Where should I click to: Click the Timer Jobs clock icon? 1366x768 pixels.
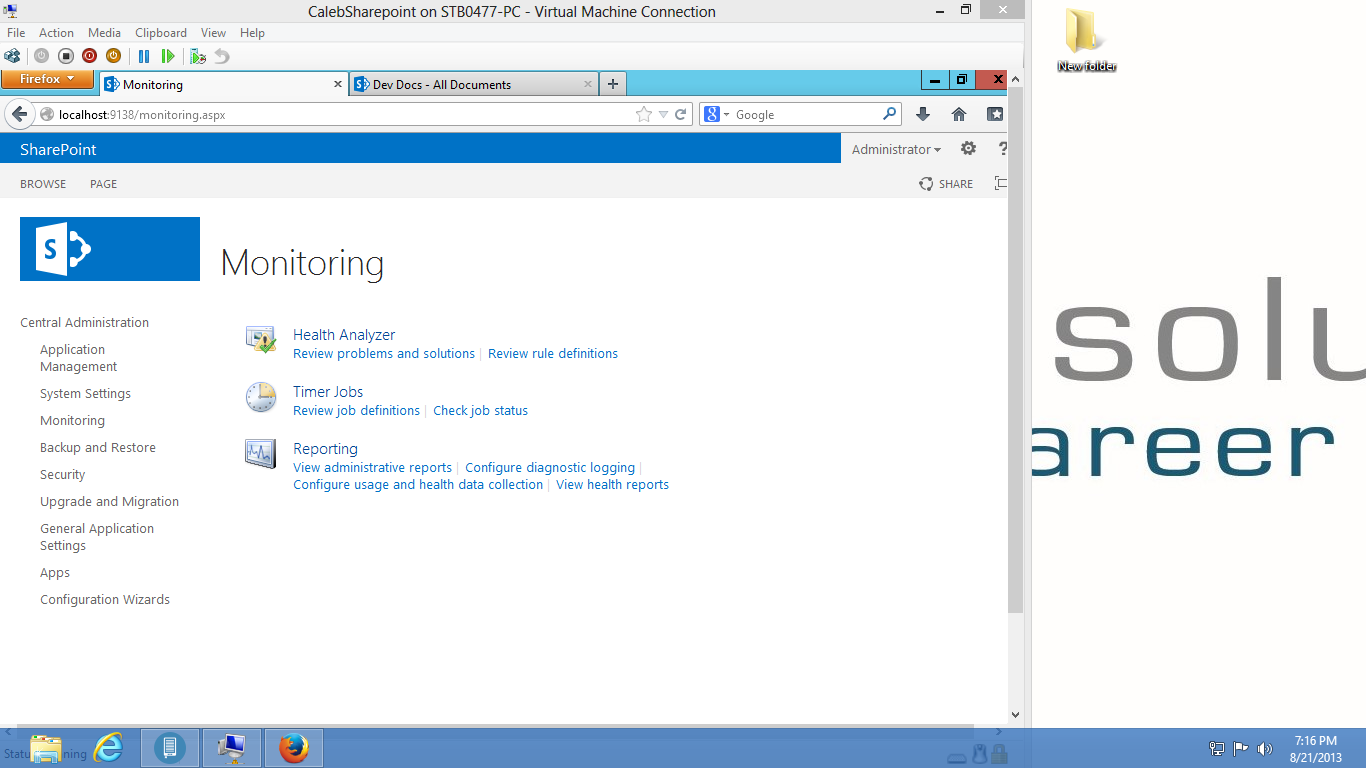click(x=261, y=397)
